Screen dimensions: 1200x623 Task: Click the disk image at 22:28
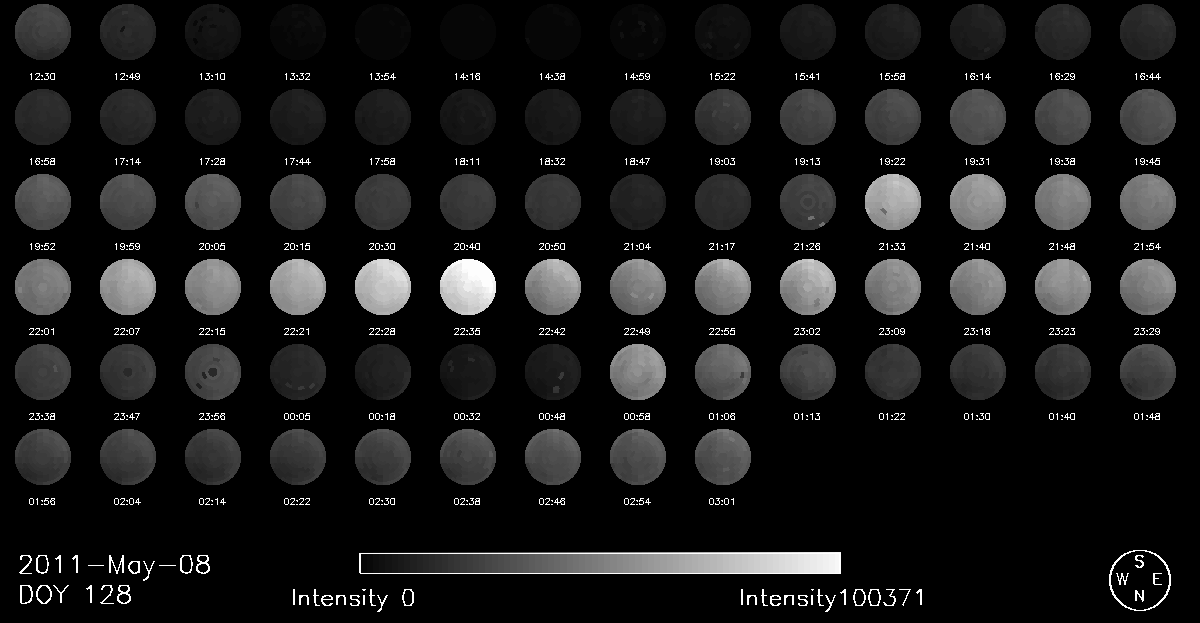383,286
